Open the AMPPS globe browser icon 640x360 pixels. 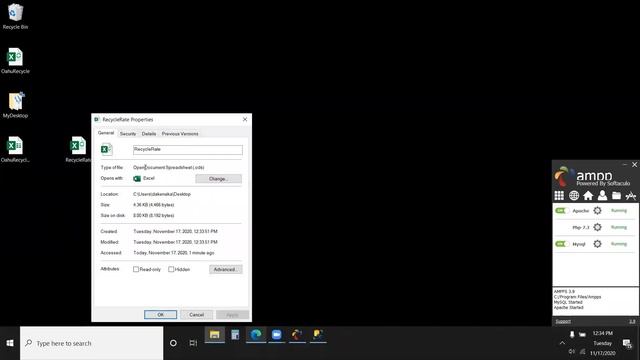tap(574, 196)
